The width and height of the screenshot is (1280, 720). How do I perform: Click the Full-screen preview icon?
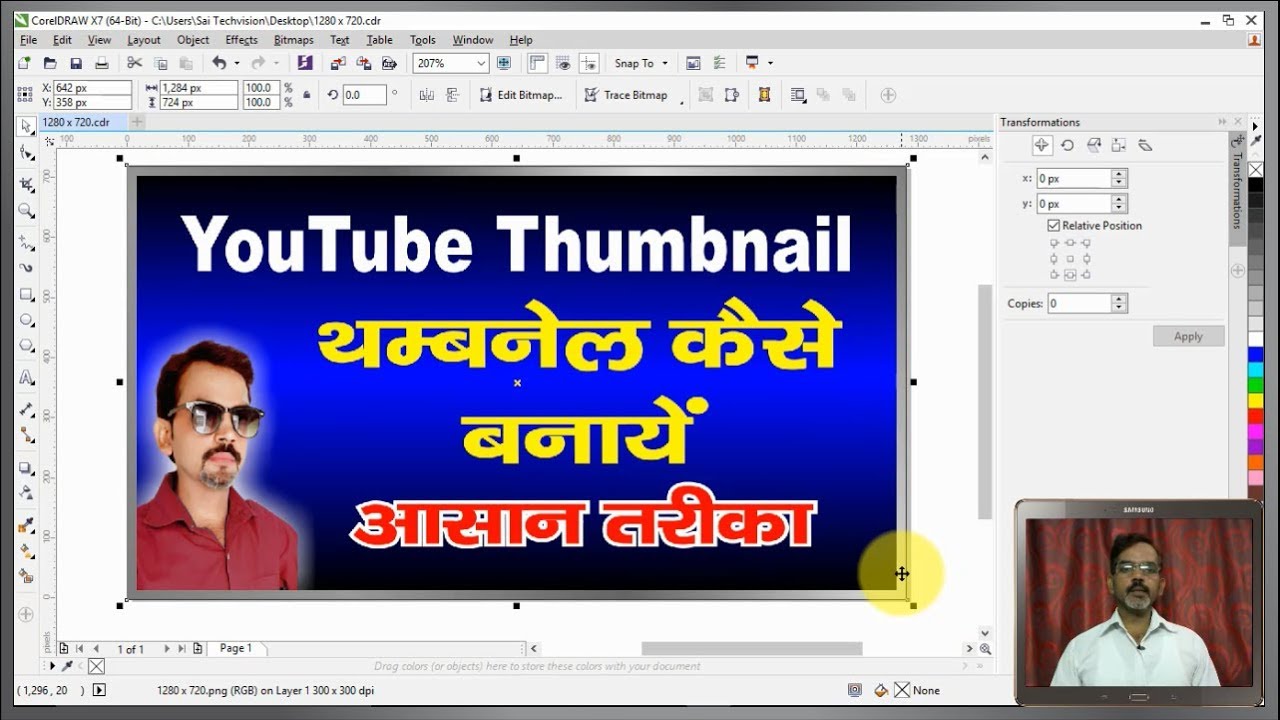503,63
